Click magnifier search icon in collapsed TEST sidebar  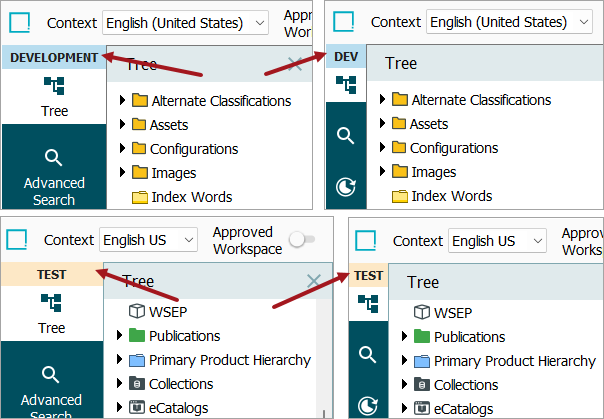368,354
